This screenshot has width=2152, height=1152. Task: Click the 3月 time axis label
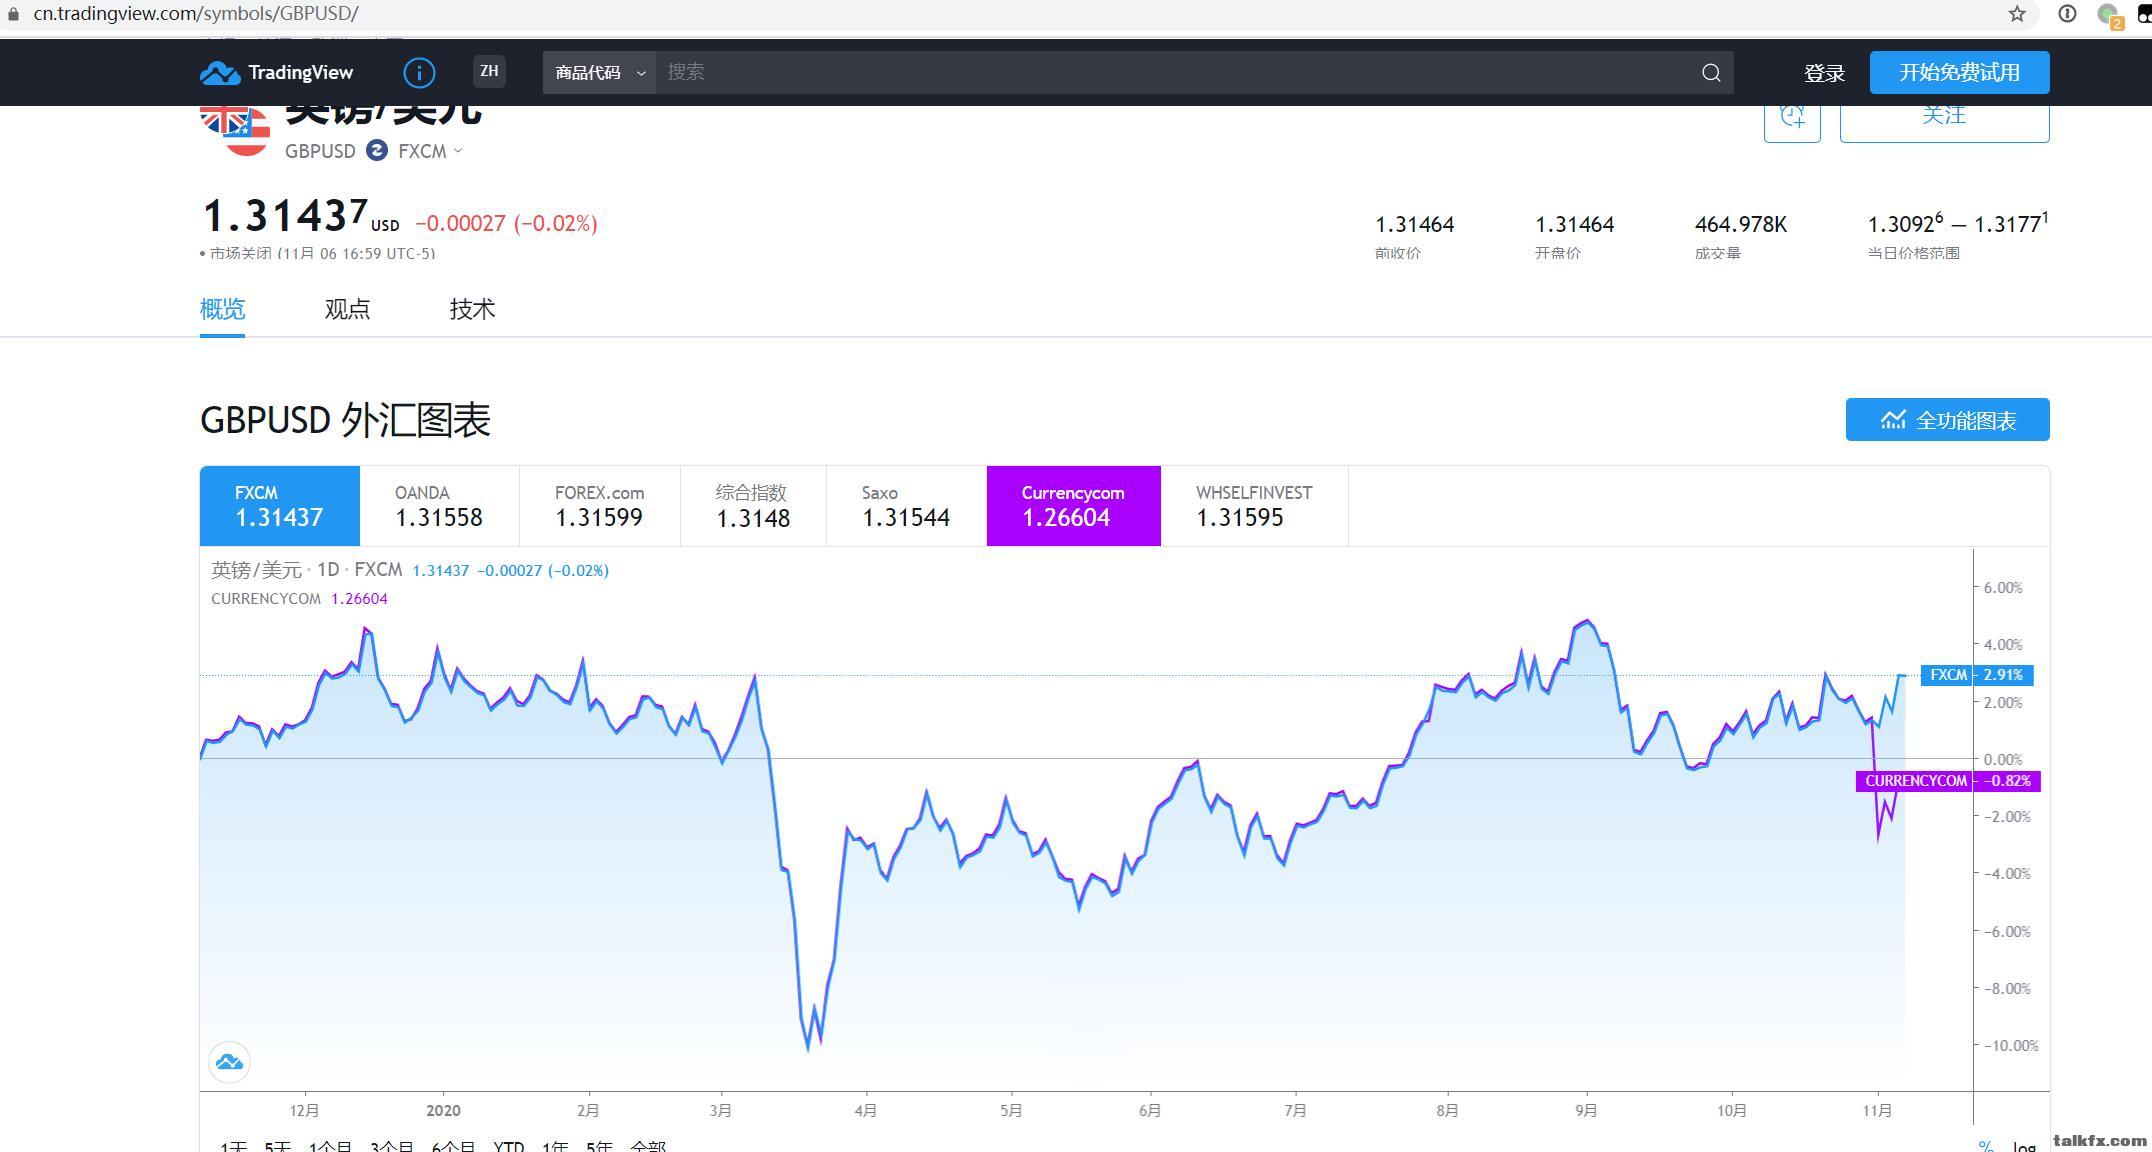click(x=721, y=1111)
